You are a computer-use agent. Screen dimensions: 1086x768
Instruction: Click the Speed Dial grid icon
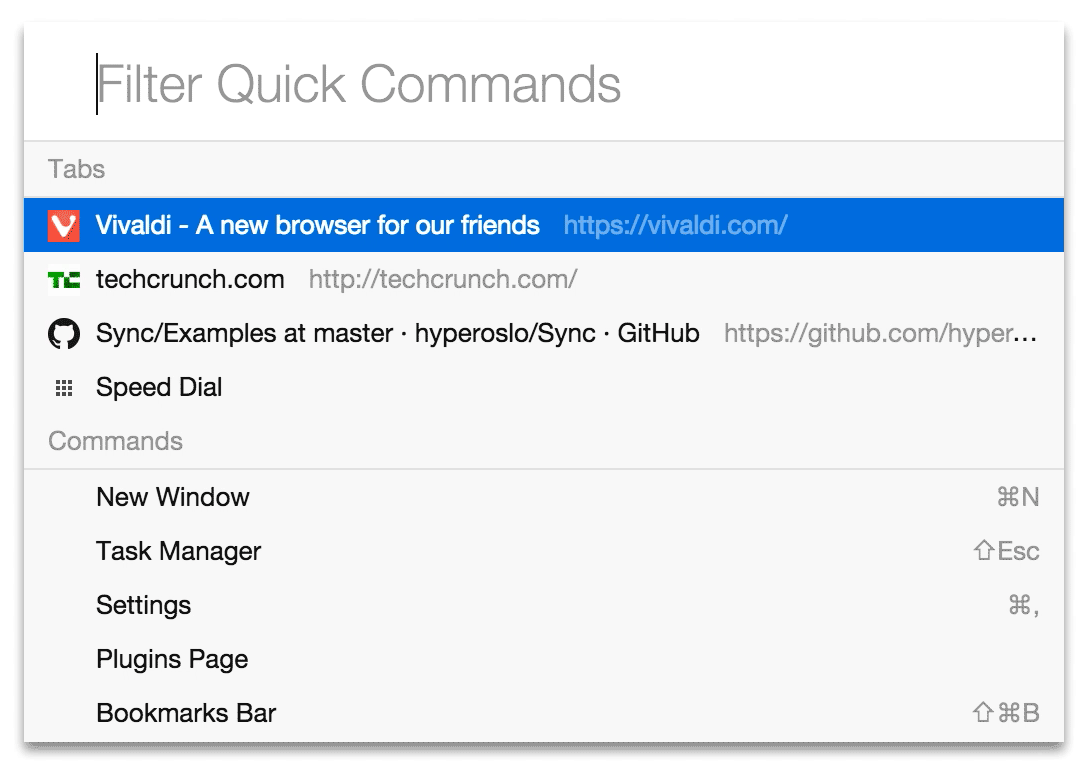click(63, 388)
